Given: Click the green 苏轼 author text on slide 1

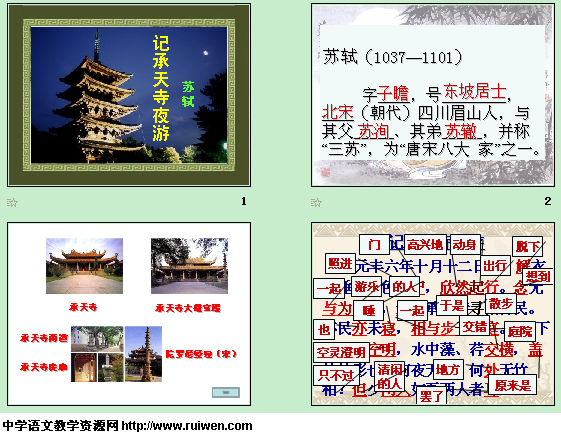Looking at the screenshot, I should [188, 94].
